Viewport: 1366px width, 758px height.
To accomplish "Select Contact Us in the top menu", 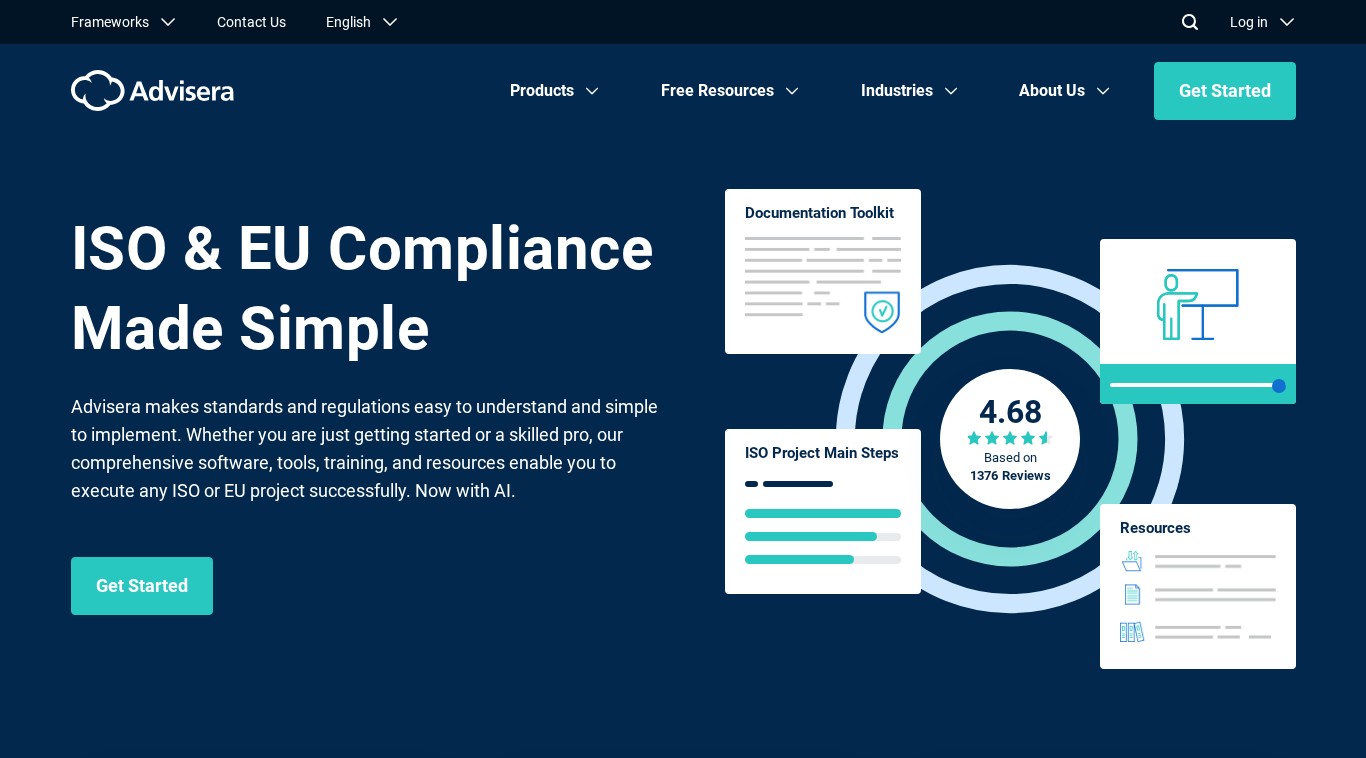I will click(251, 22).
